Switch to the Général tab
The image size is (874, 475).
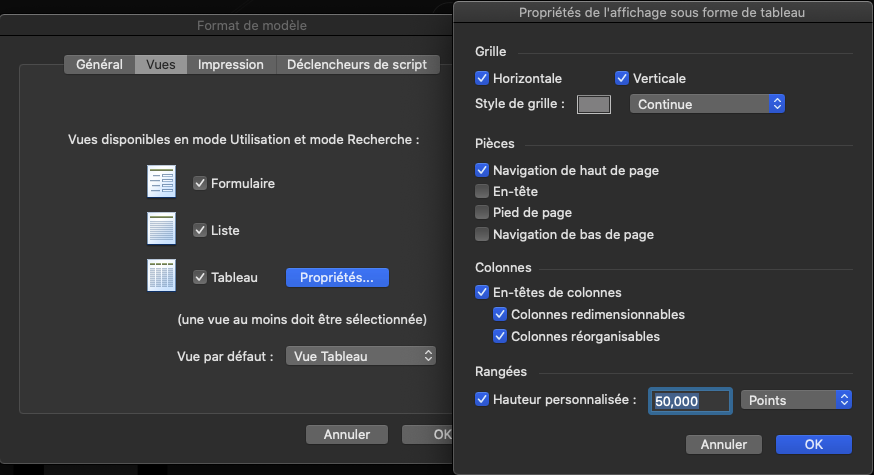click(100, 64)
